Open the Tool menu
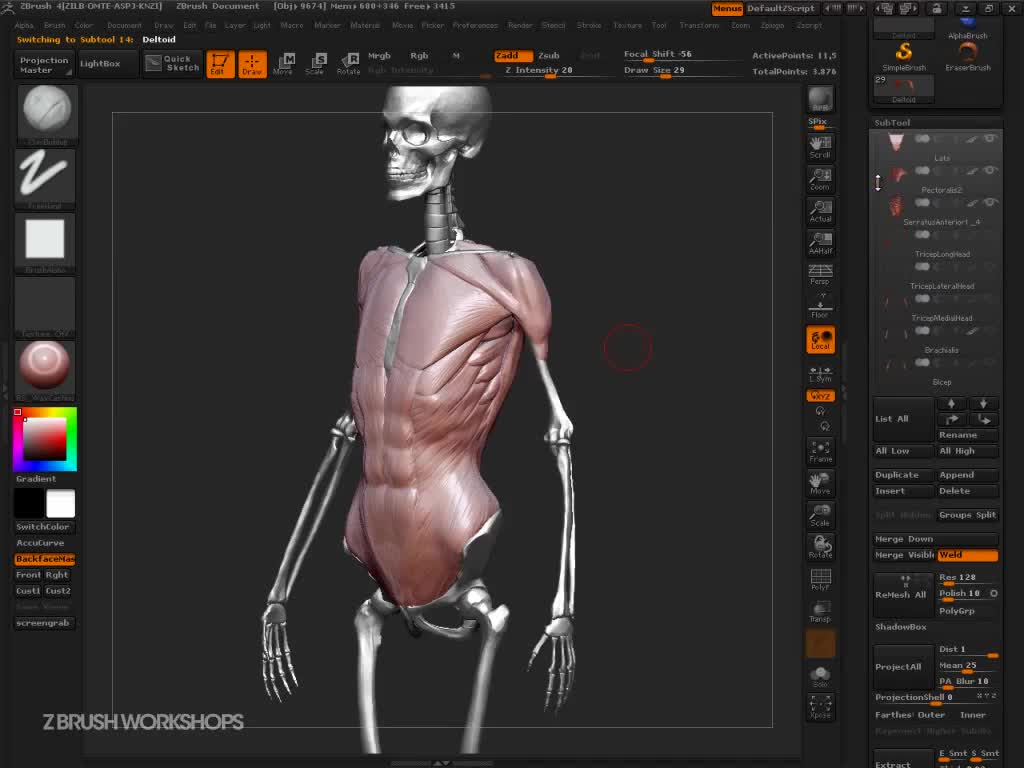The image size is (1024, 768). 659,25
